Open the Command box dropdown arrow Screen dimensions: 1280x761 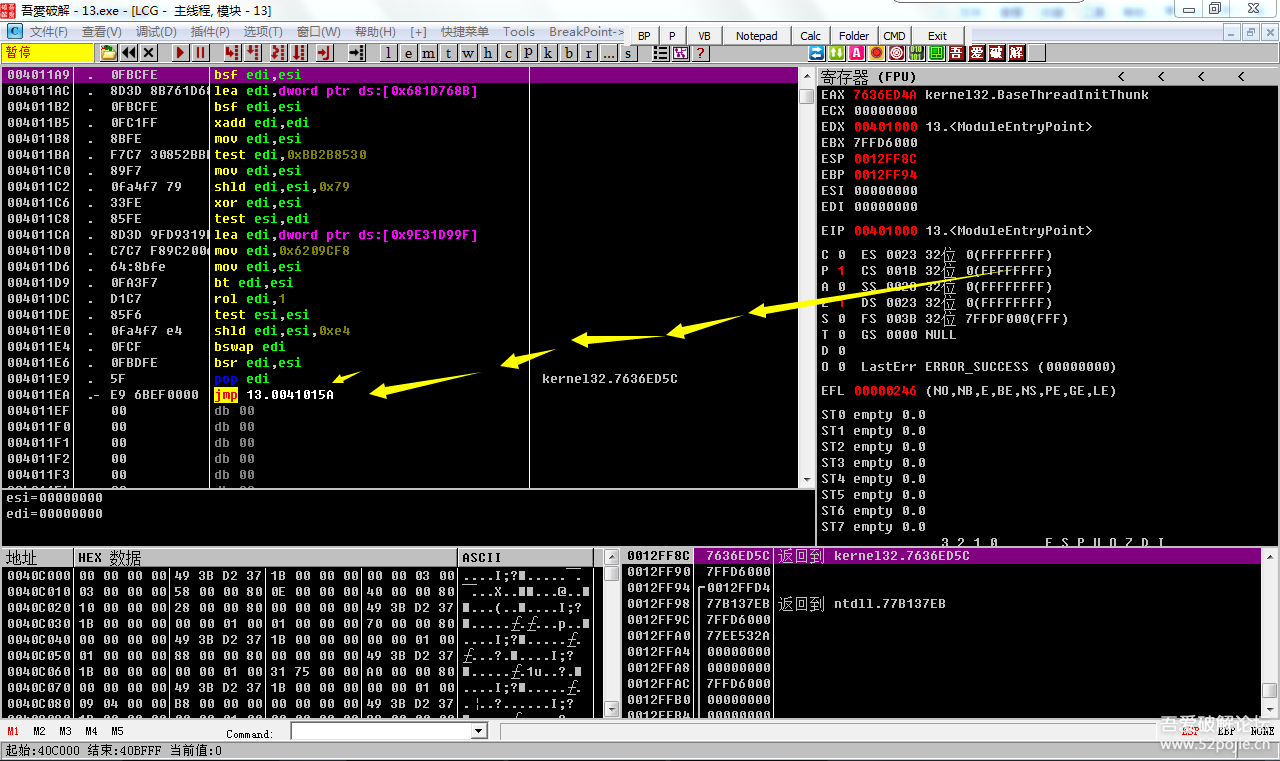point(478,732)
